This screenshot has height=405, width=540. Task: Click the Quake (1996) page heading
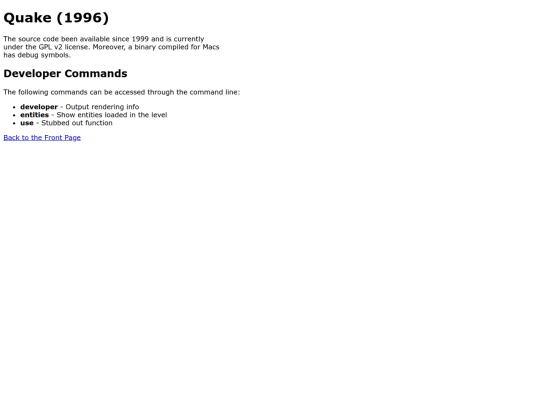(x=56, y=18)
